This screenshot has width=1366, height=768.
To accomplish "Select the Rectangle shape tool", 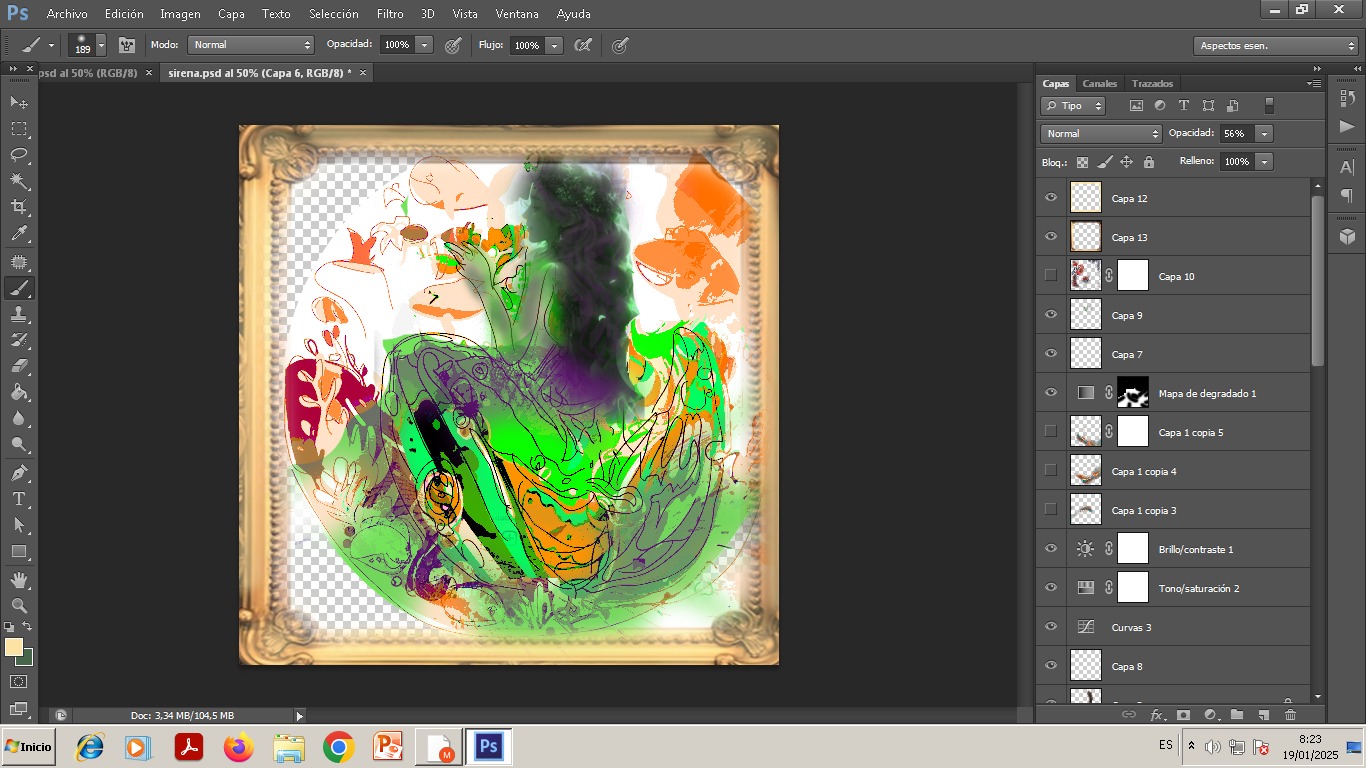I will 19,551.
